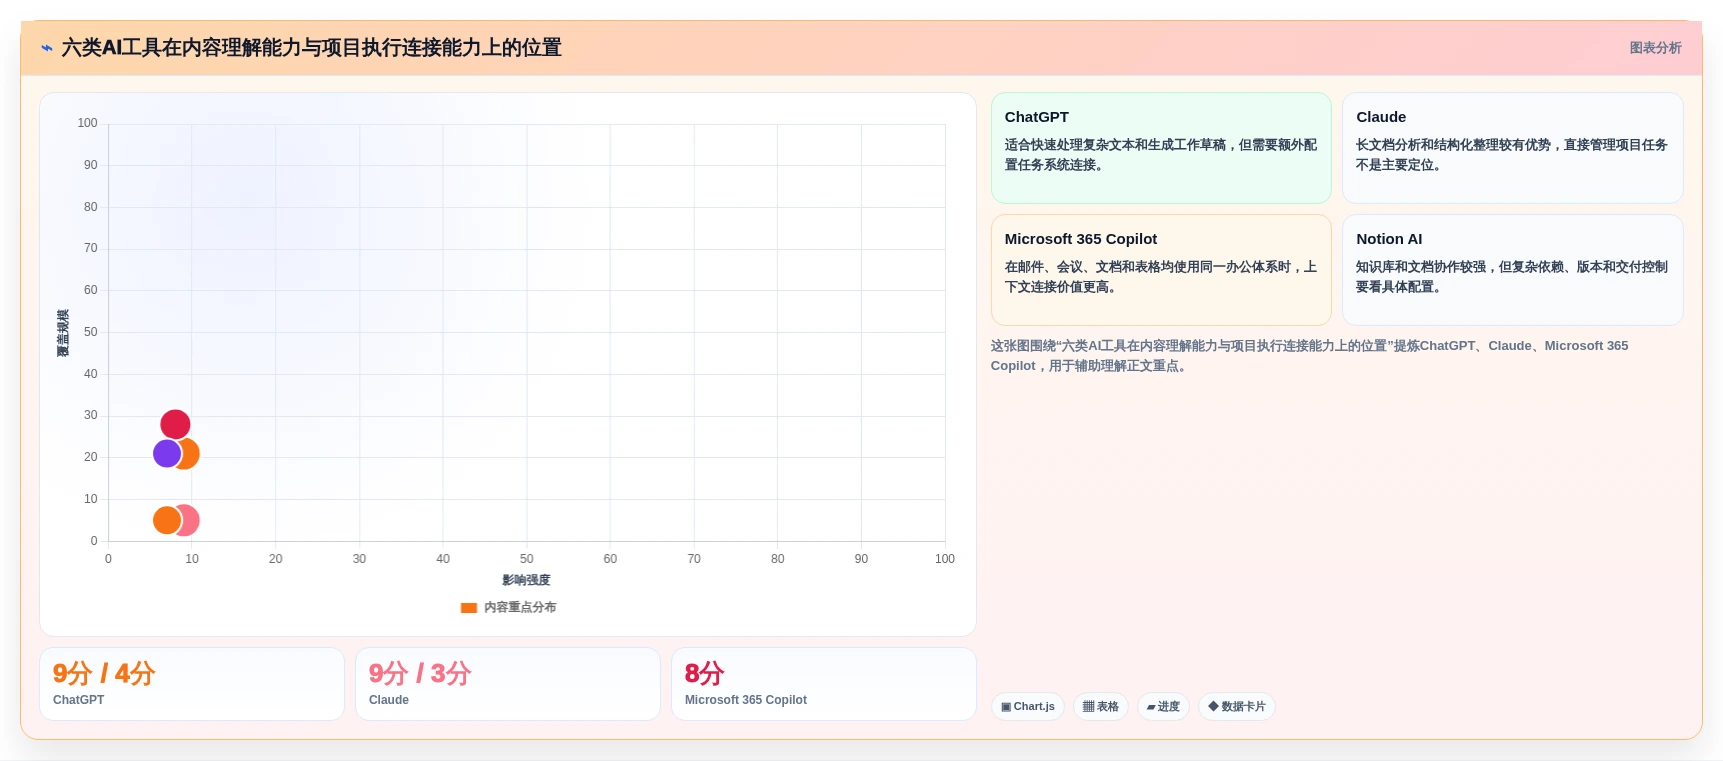Open the ChatGPT description card
The height and width of the screenshot is (761, 1723).
(1161, 148)
